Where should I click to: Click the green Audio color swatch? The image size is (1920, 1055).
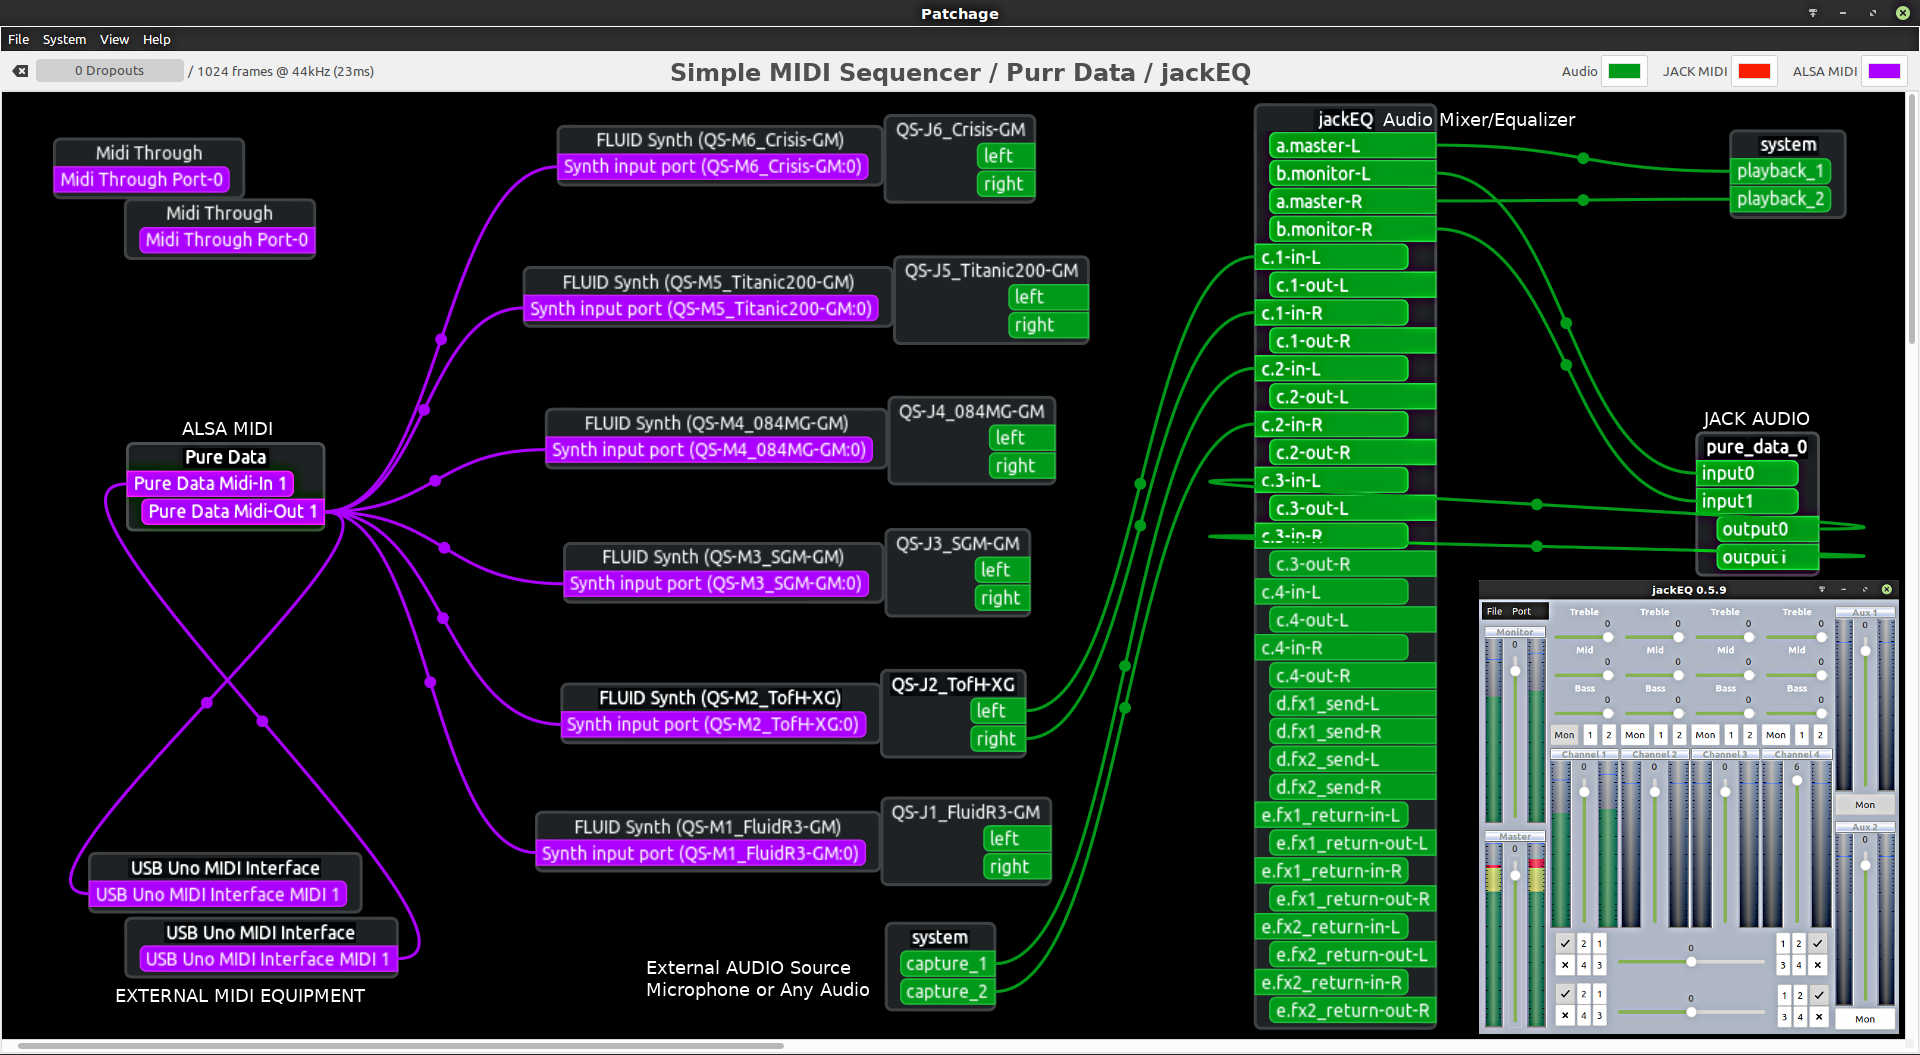(x=1624, y=71)
